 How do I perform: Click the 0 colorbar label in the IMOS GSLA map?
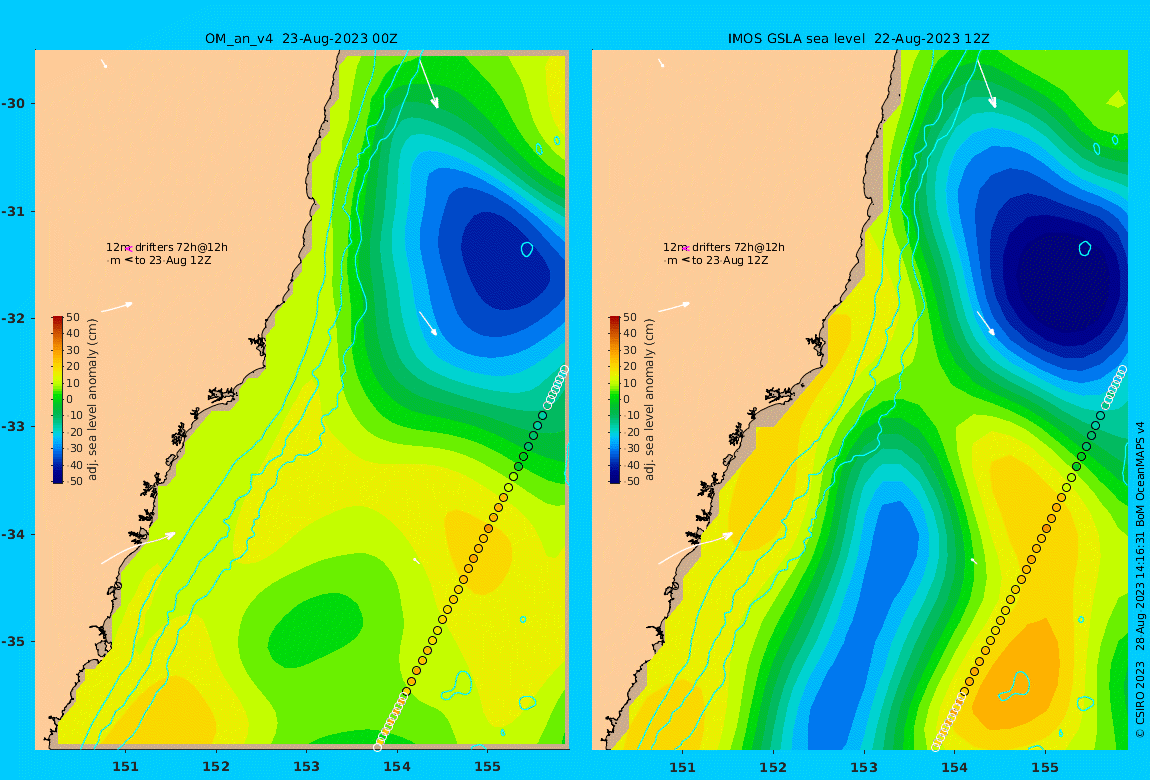[x=626, y=400]
